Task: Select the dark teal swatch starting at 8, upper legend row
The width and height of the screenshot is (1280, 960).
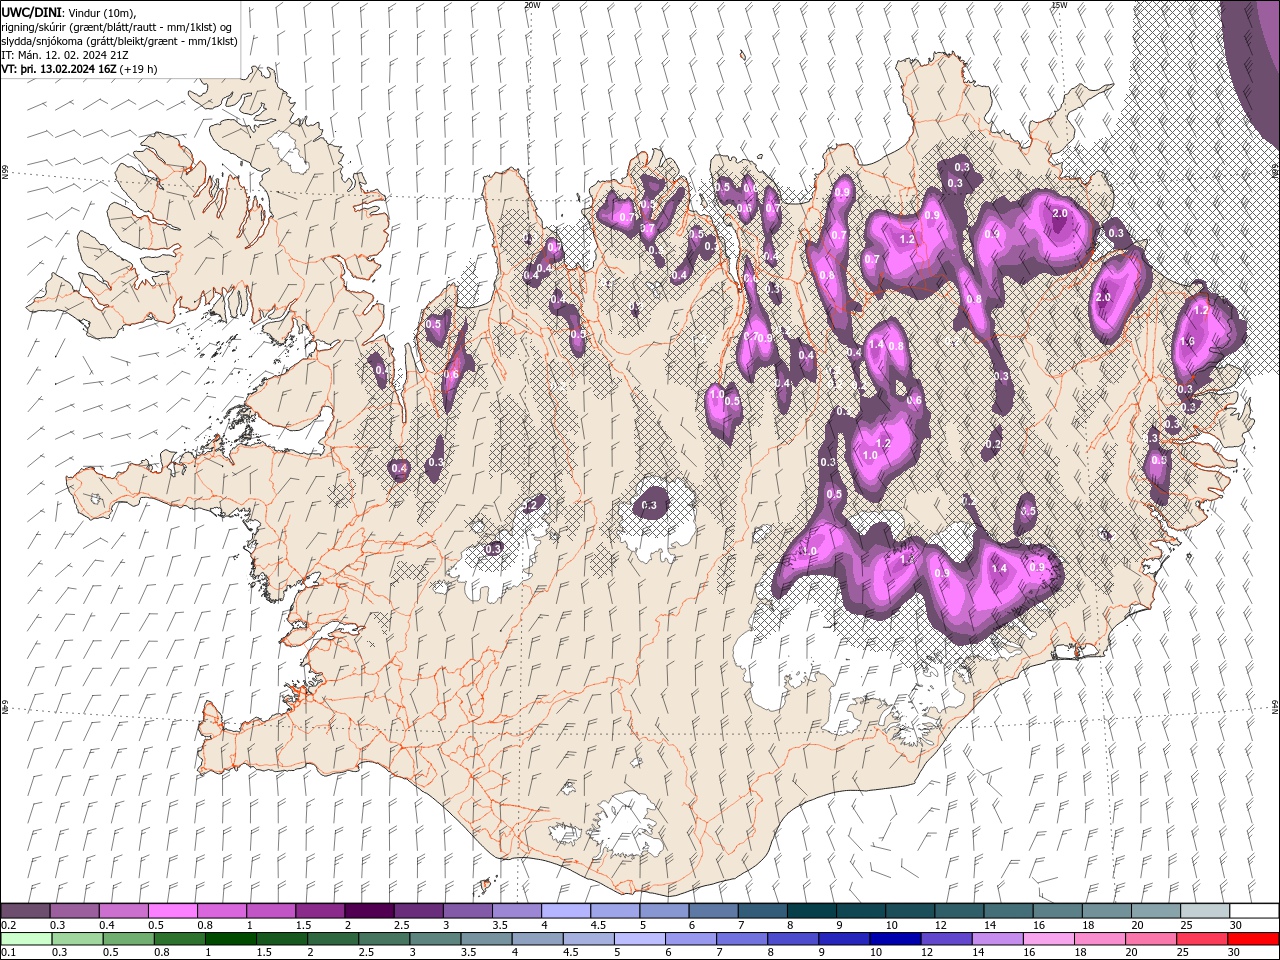Action: [810, 911]
